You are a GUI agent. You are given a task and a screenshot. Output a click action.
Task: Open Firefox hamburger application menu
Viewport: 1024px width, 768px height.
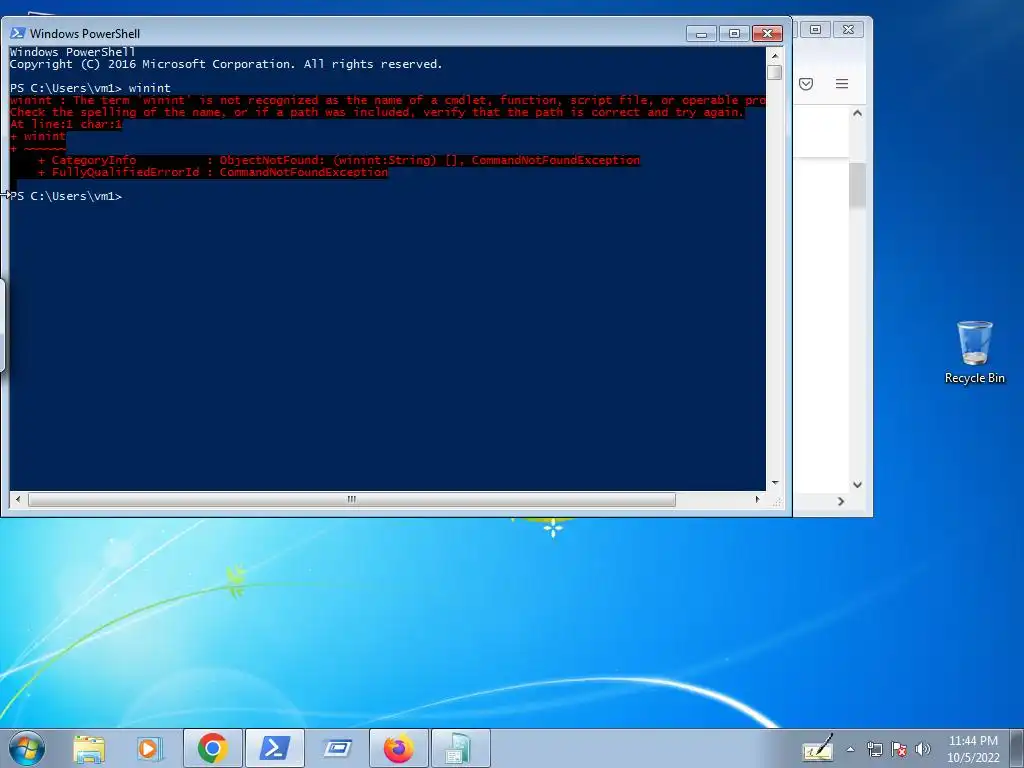tap(842, 84)
